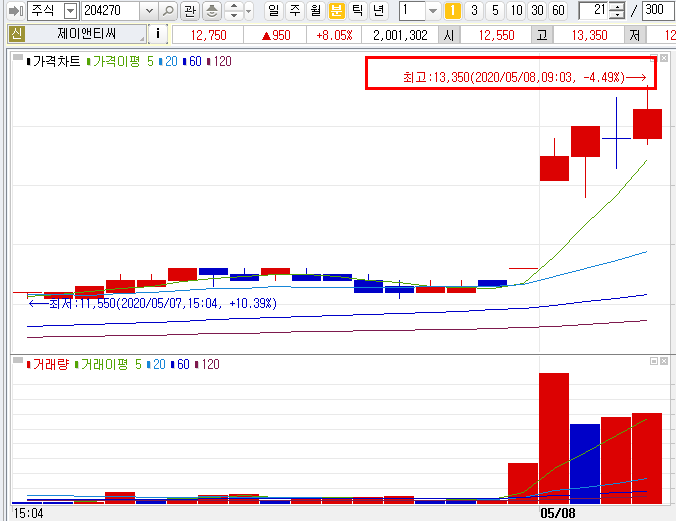The height and width of the screenshot is (521, 676).
Task: Click the 가격차트 legend label
Action: (x=53, y=62)
